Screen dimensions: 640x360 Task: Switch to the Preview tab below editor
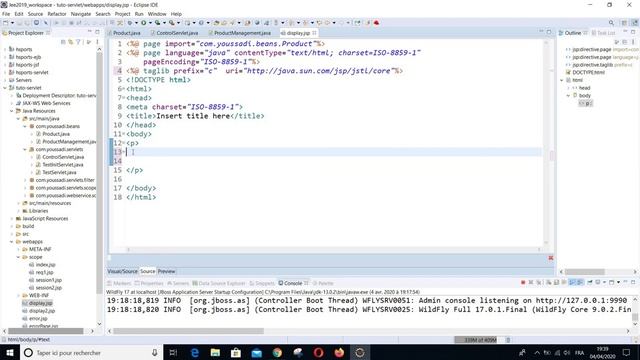point(166,271)
